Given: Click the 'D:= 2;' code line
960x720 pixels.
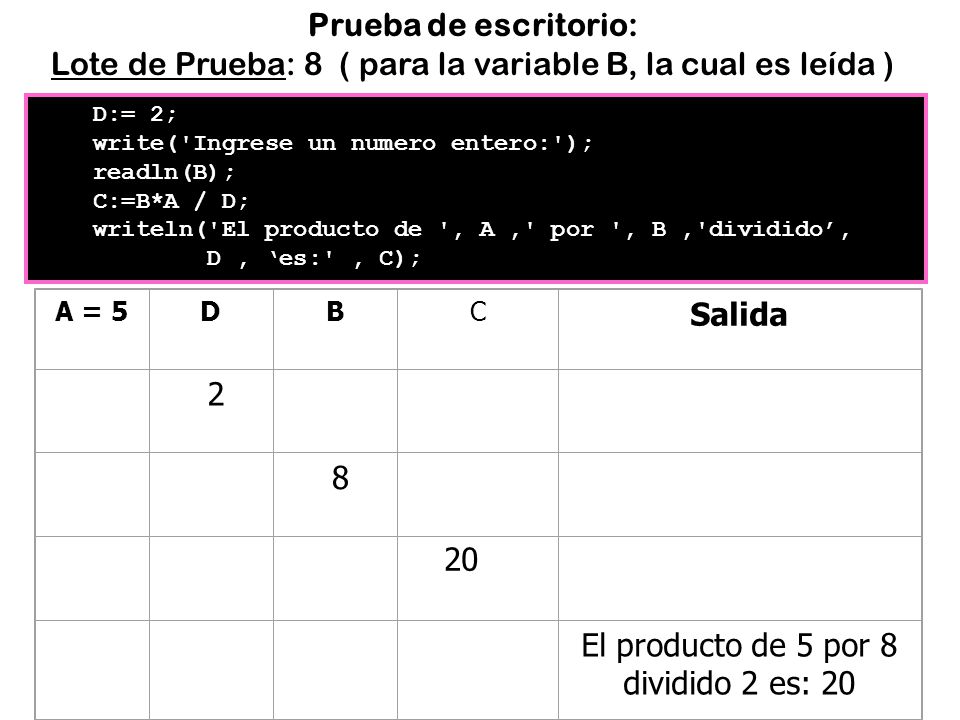Looking at the screenshot, I should tap(134, 114).
